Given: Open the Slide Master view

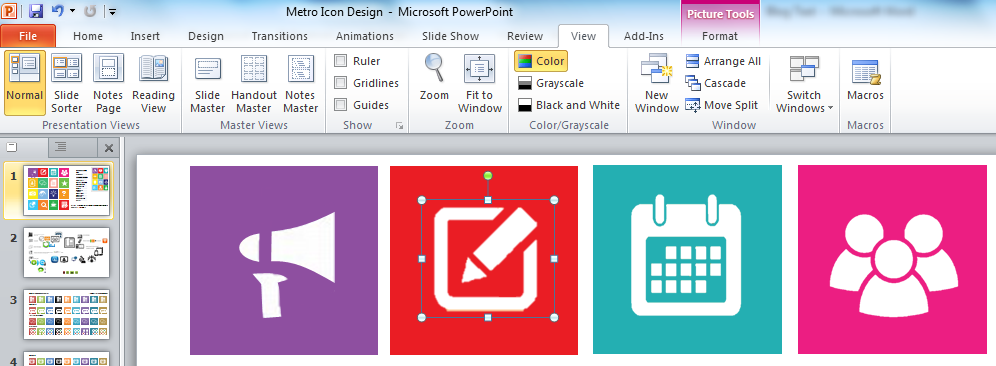Looking at the screenshot, I should pos(208,83).
